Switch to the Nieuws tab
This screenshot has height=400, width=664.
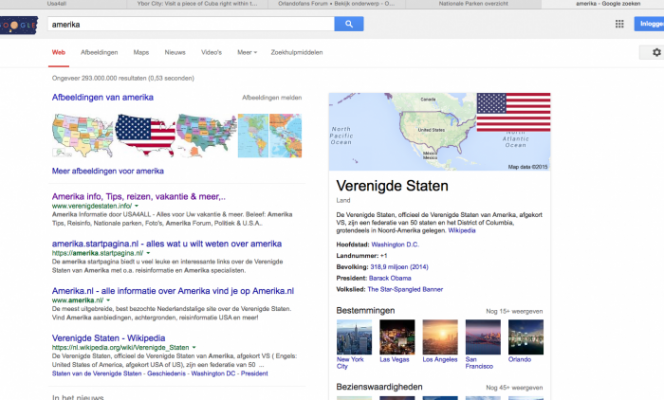175,52
